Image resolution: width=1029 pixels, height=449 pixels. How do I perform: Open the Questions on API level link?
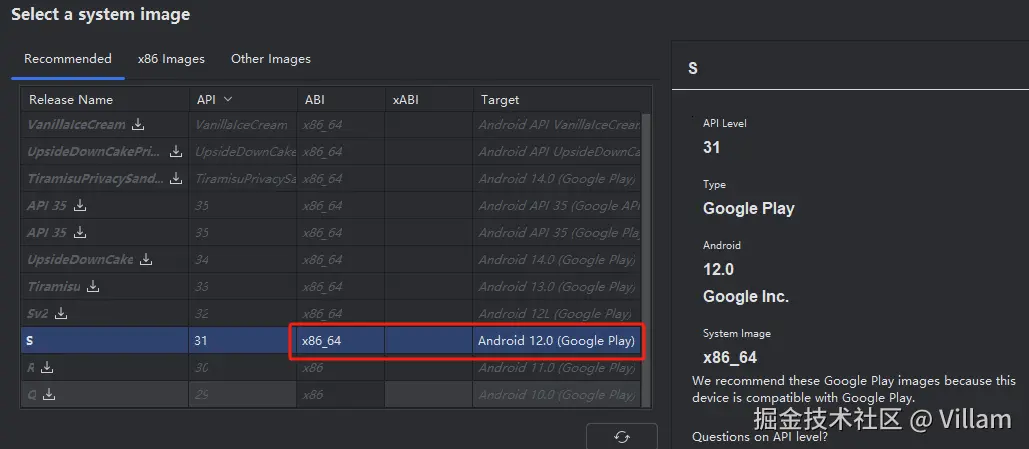click(759, 437)
